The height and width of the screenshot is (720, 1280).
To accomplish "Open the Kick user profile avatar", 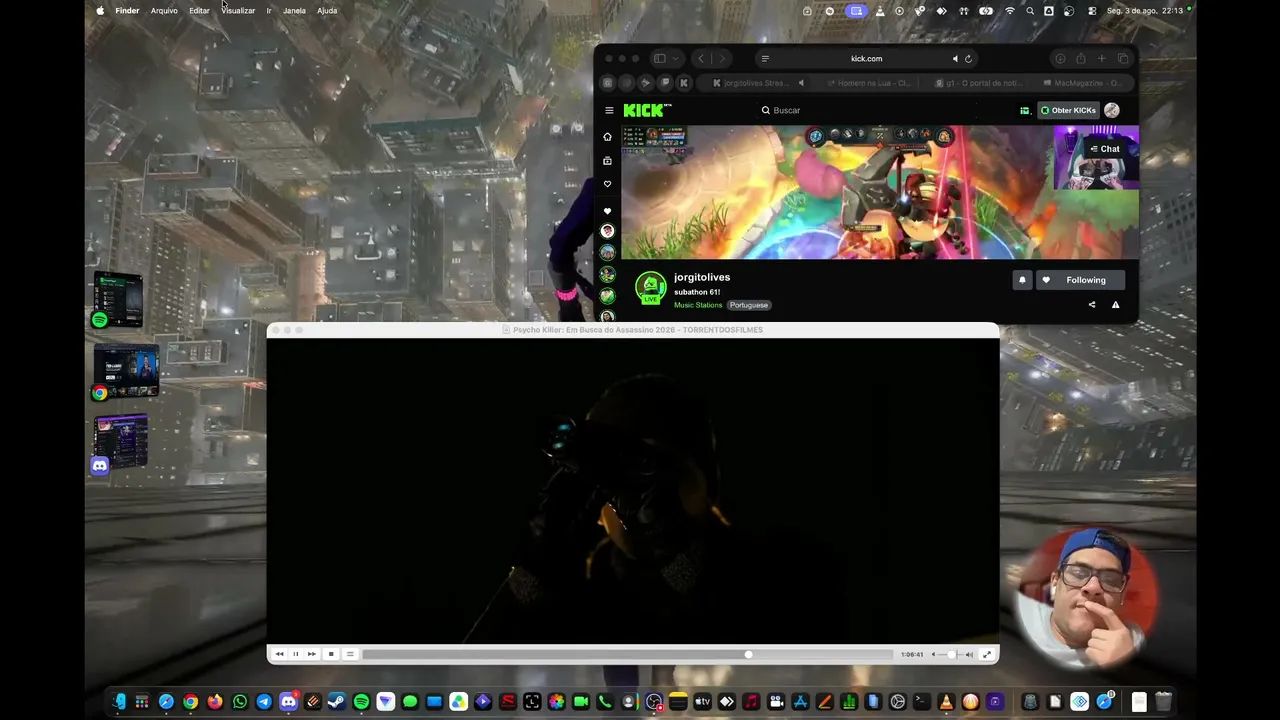I will point(1112,110).
